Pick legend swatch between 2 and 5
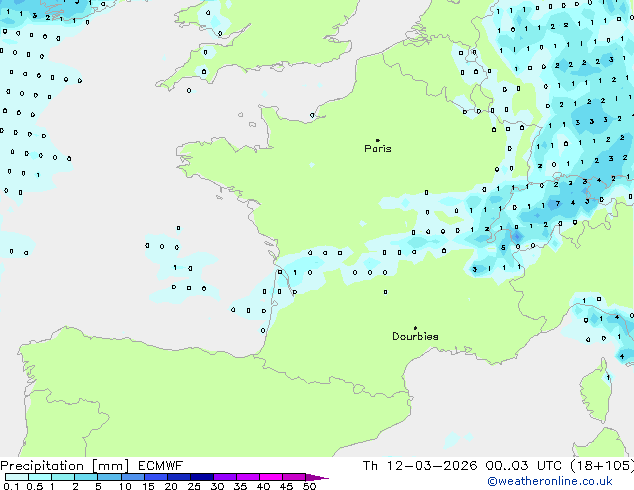This screenshot has width=634, height=490. 86,477
